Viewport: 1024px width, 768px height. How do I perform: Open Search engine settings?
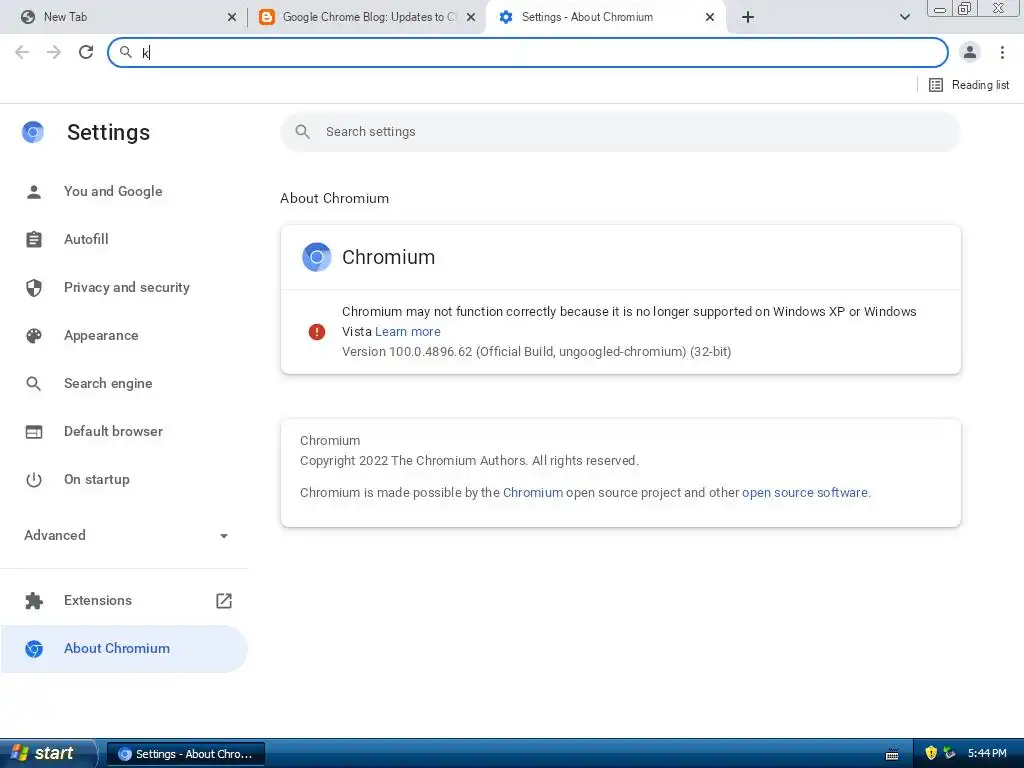tap(124, 383)
